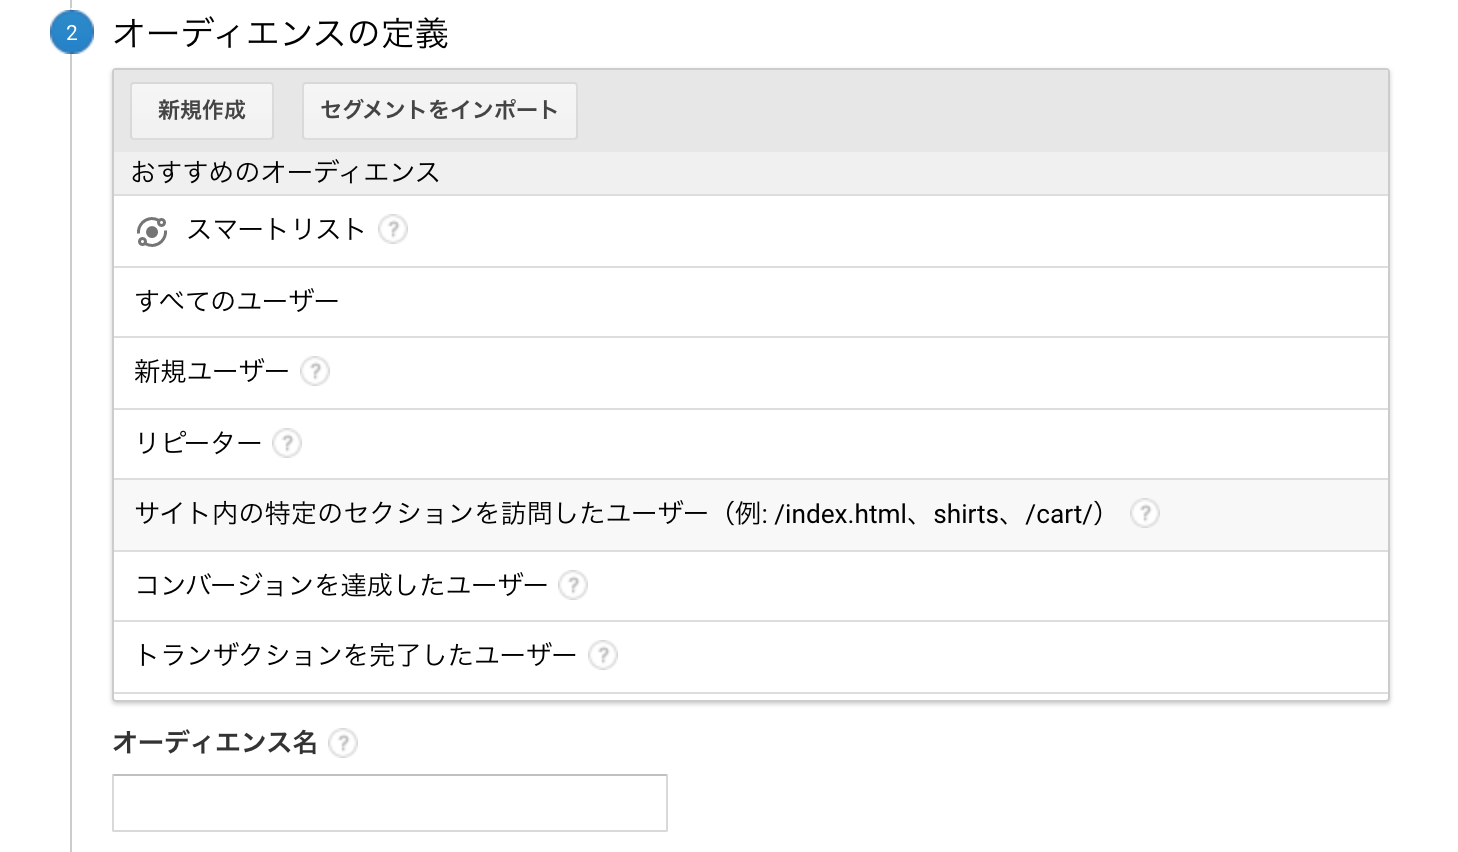Select すべてのユーザー audience option
Image resolution: width=1458 pixels, height=852 pixels.
click(237, 301)
